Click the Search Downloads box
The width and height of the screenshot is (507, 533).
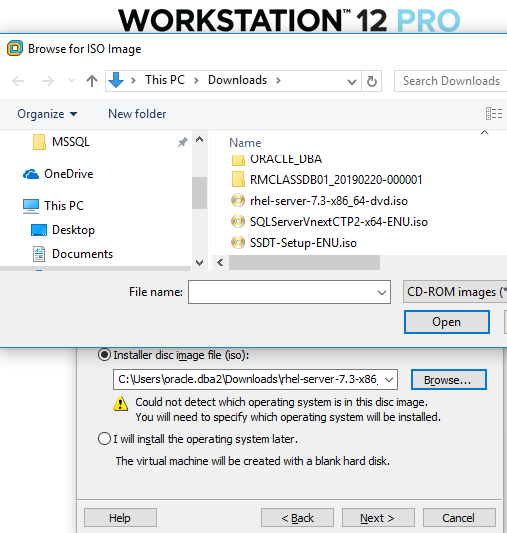pyautogui.click(x=451, y=81)
